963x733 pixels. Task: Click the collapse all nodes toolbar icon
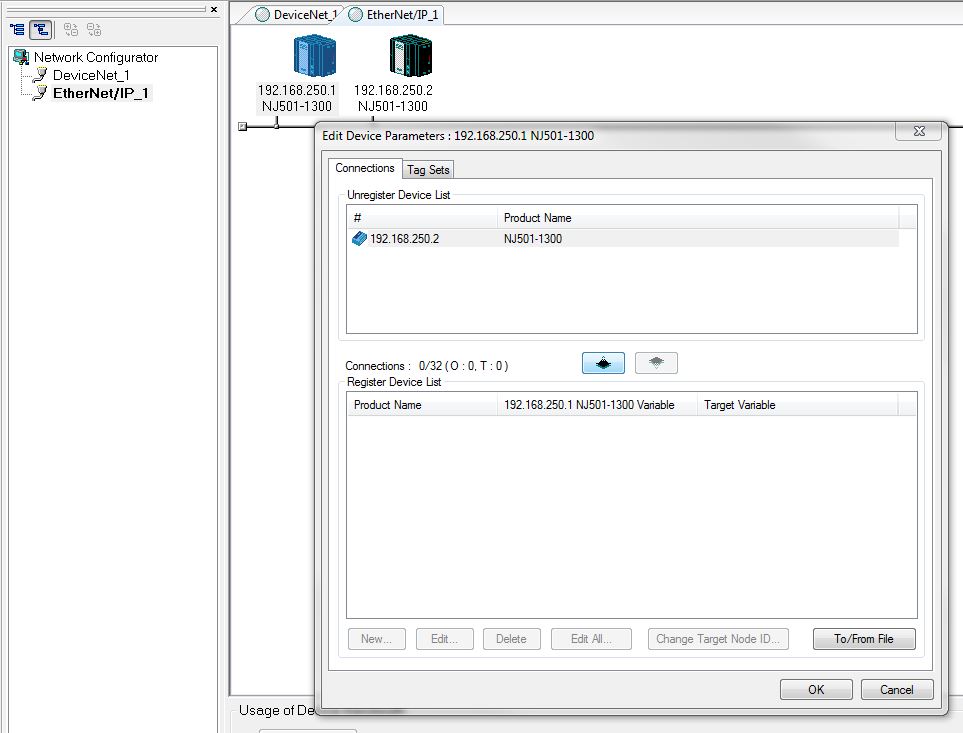click(x=93, y=29)
